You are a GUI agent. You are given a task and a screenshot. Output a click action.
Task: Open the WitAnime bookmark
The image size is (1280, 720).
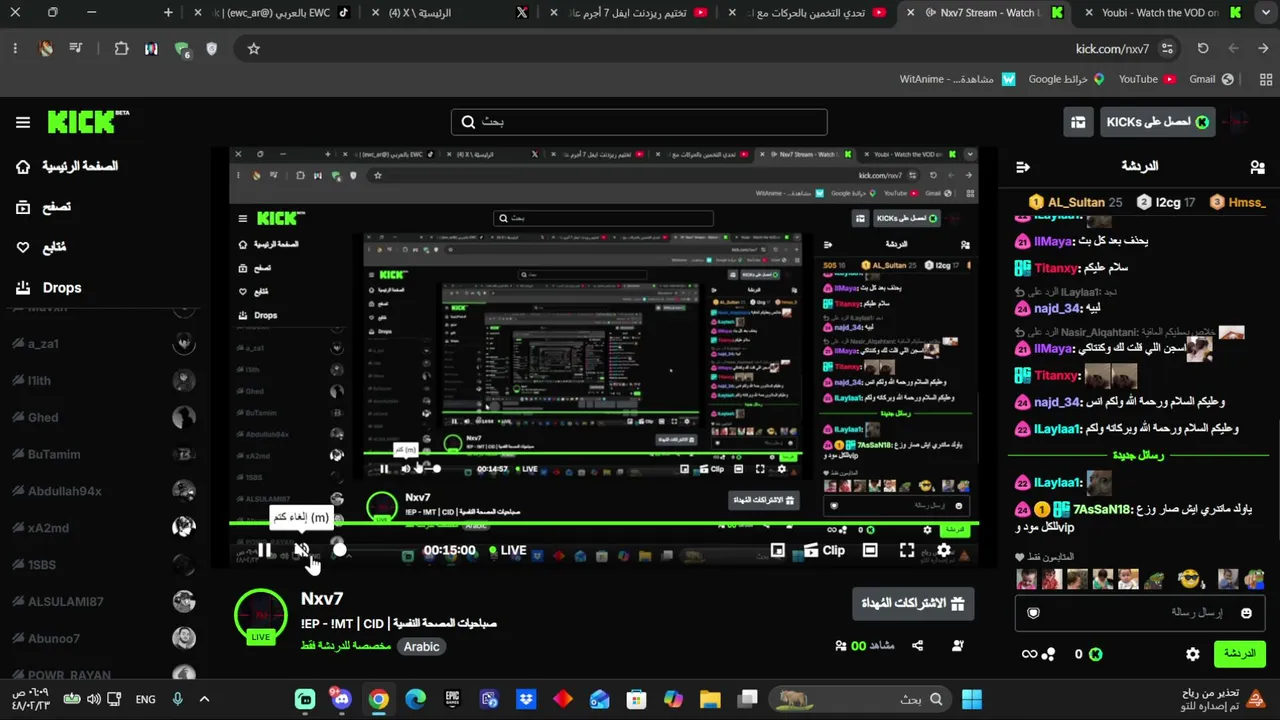[x=957, y=79]
